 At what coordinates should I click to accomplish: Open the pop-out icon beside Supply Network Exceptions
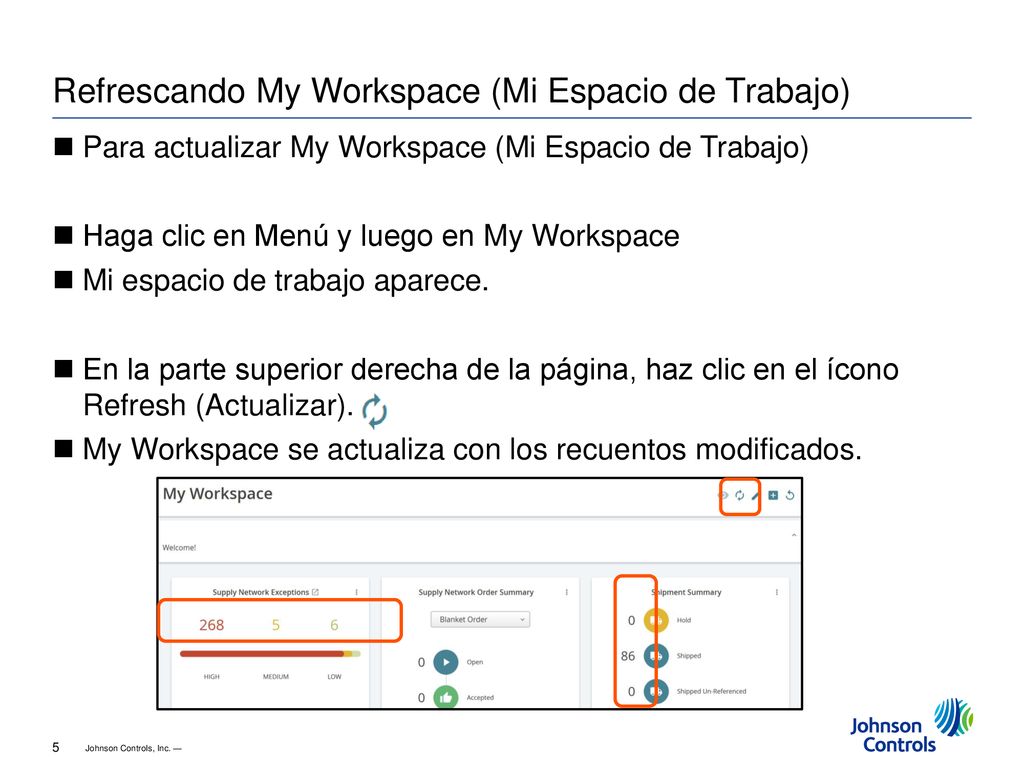click(315, 592)
